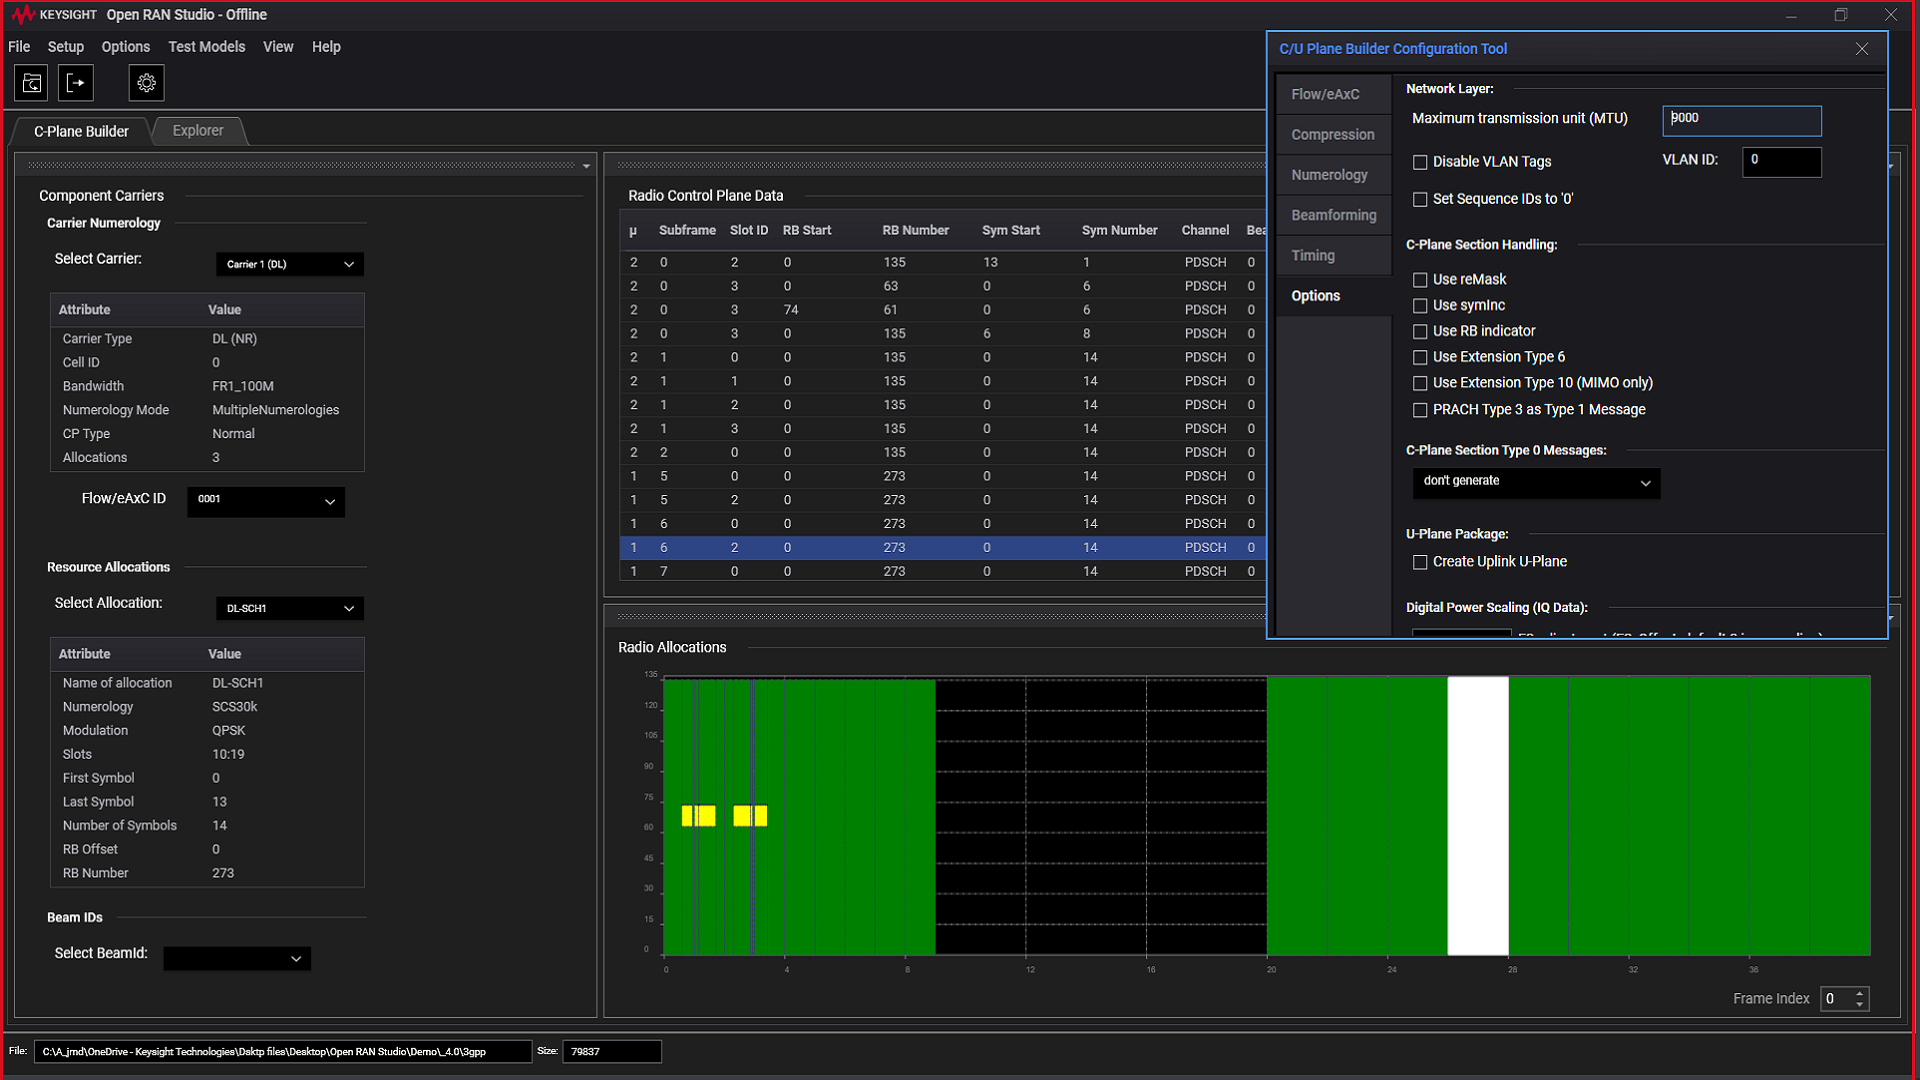Open the Test Models menu
Viewport: 1920px width, 1080px height.
coord(206,47)
